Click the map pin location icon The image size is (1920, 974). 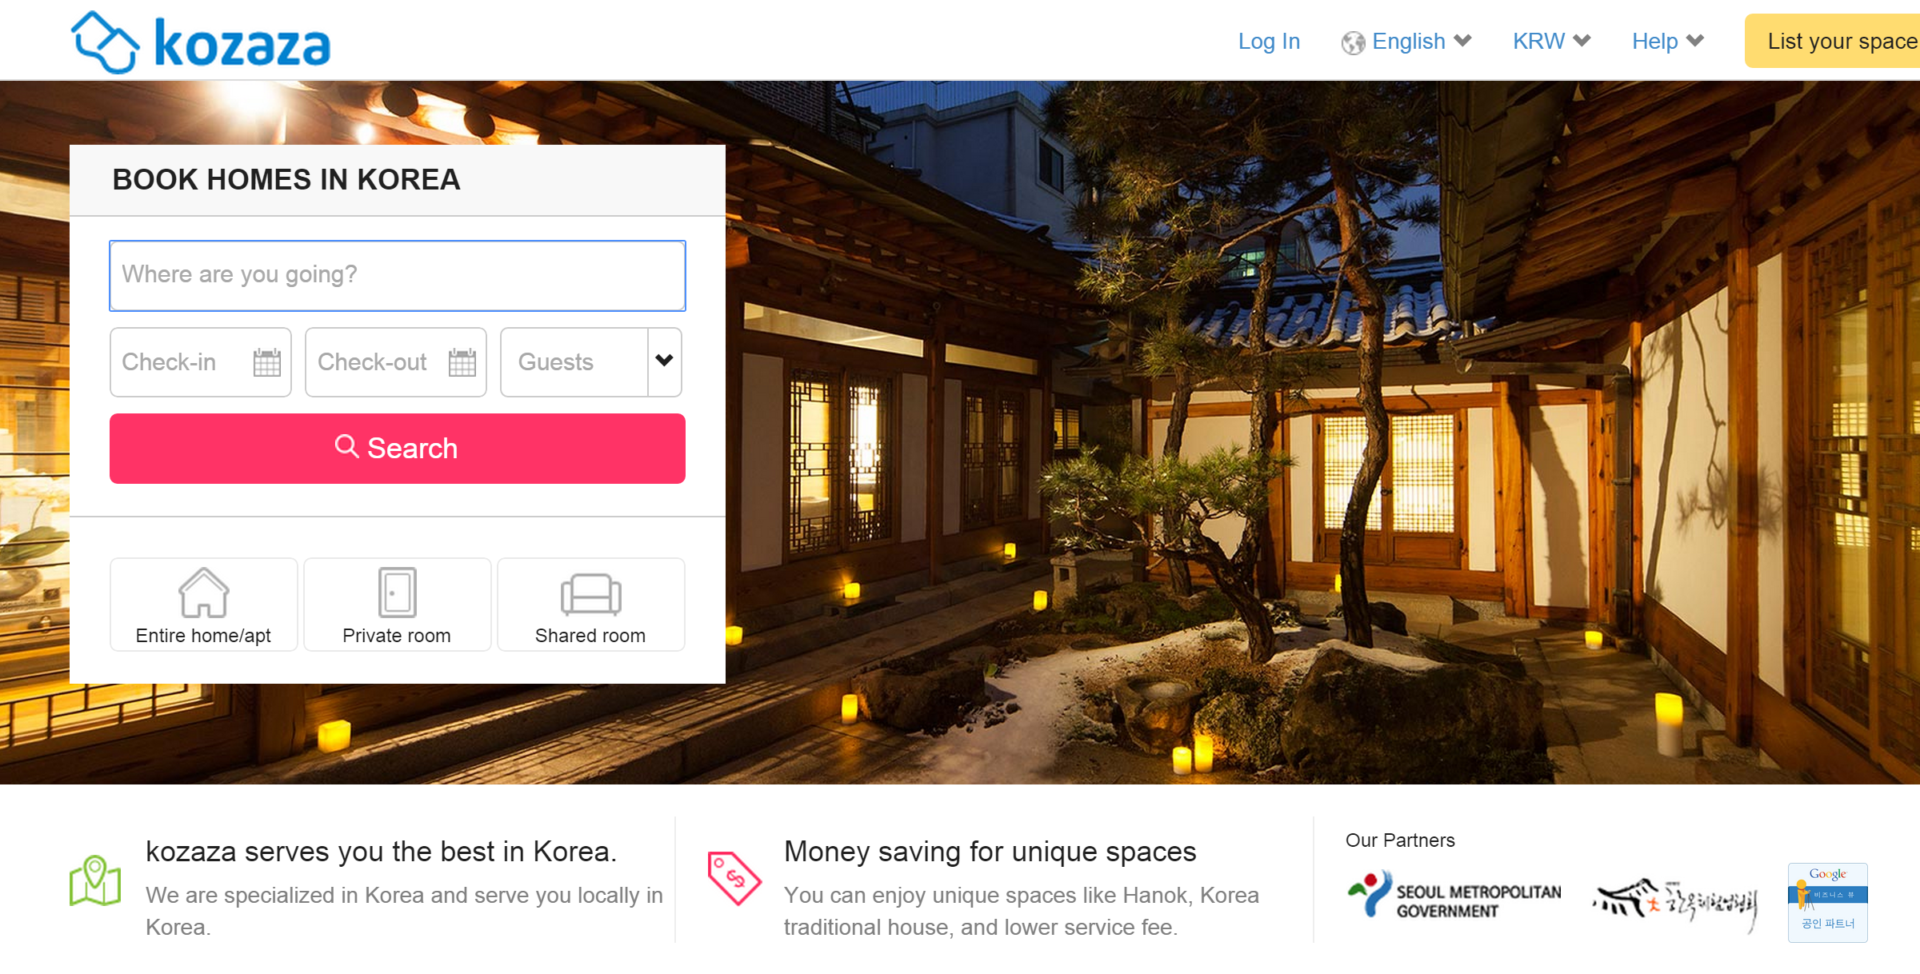tap(95, 880)
